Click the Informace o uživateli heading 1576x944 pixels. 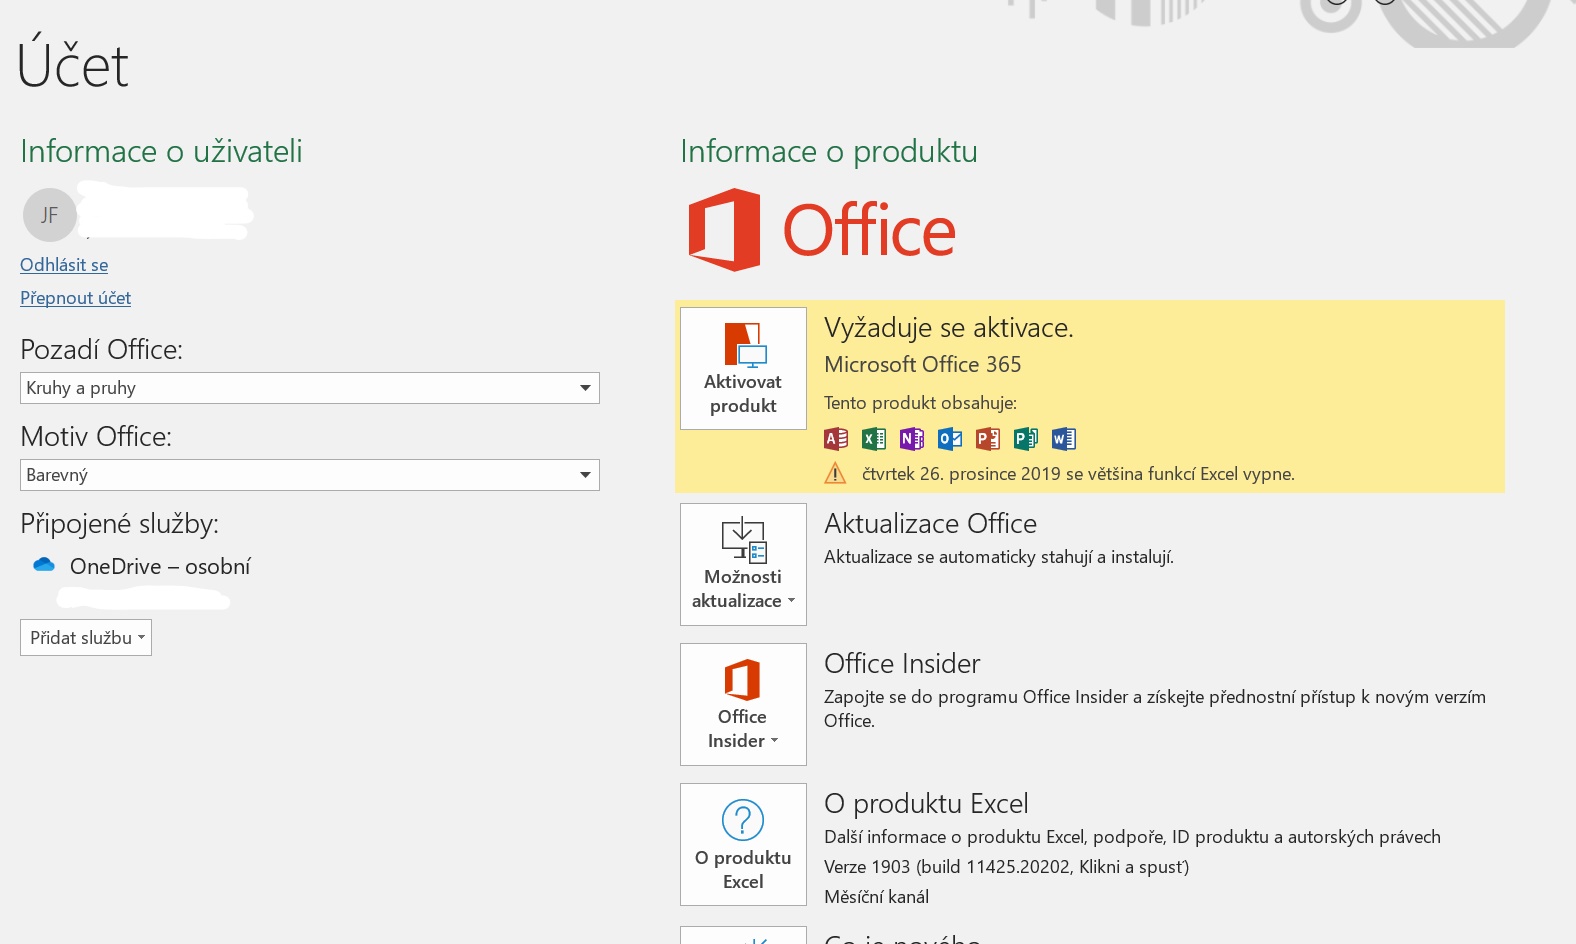coord(161,151)
